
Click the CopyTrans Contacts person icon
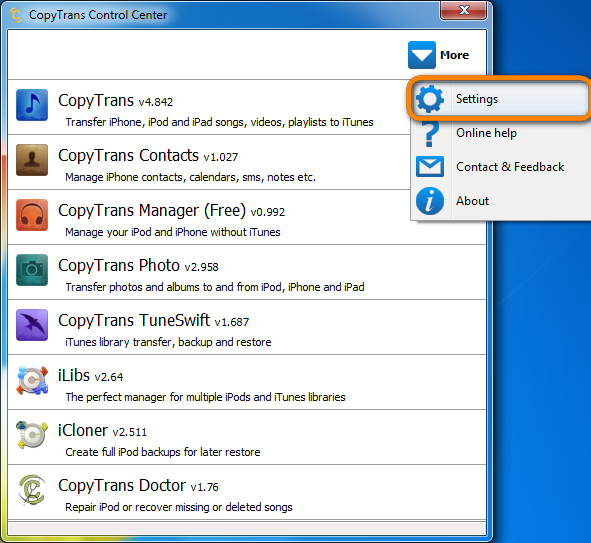[x=32, y=160]
